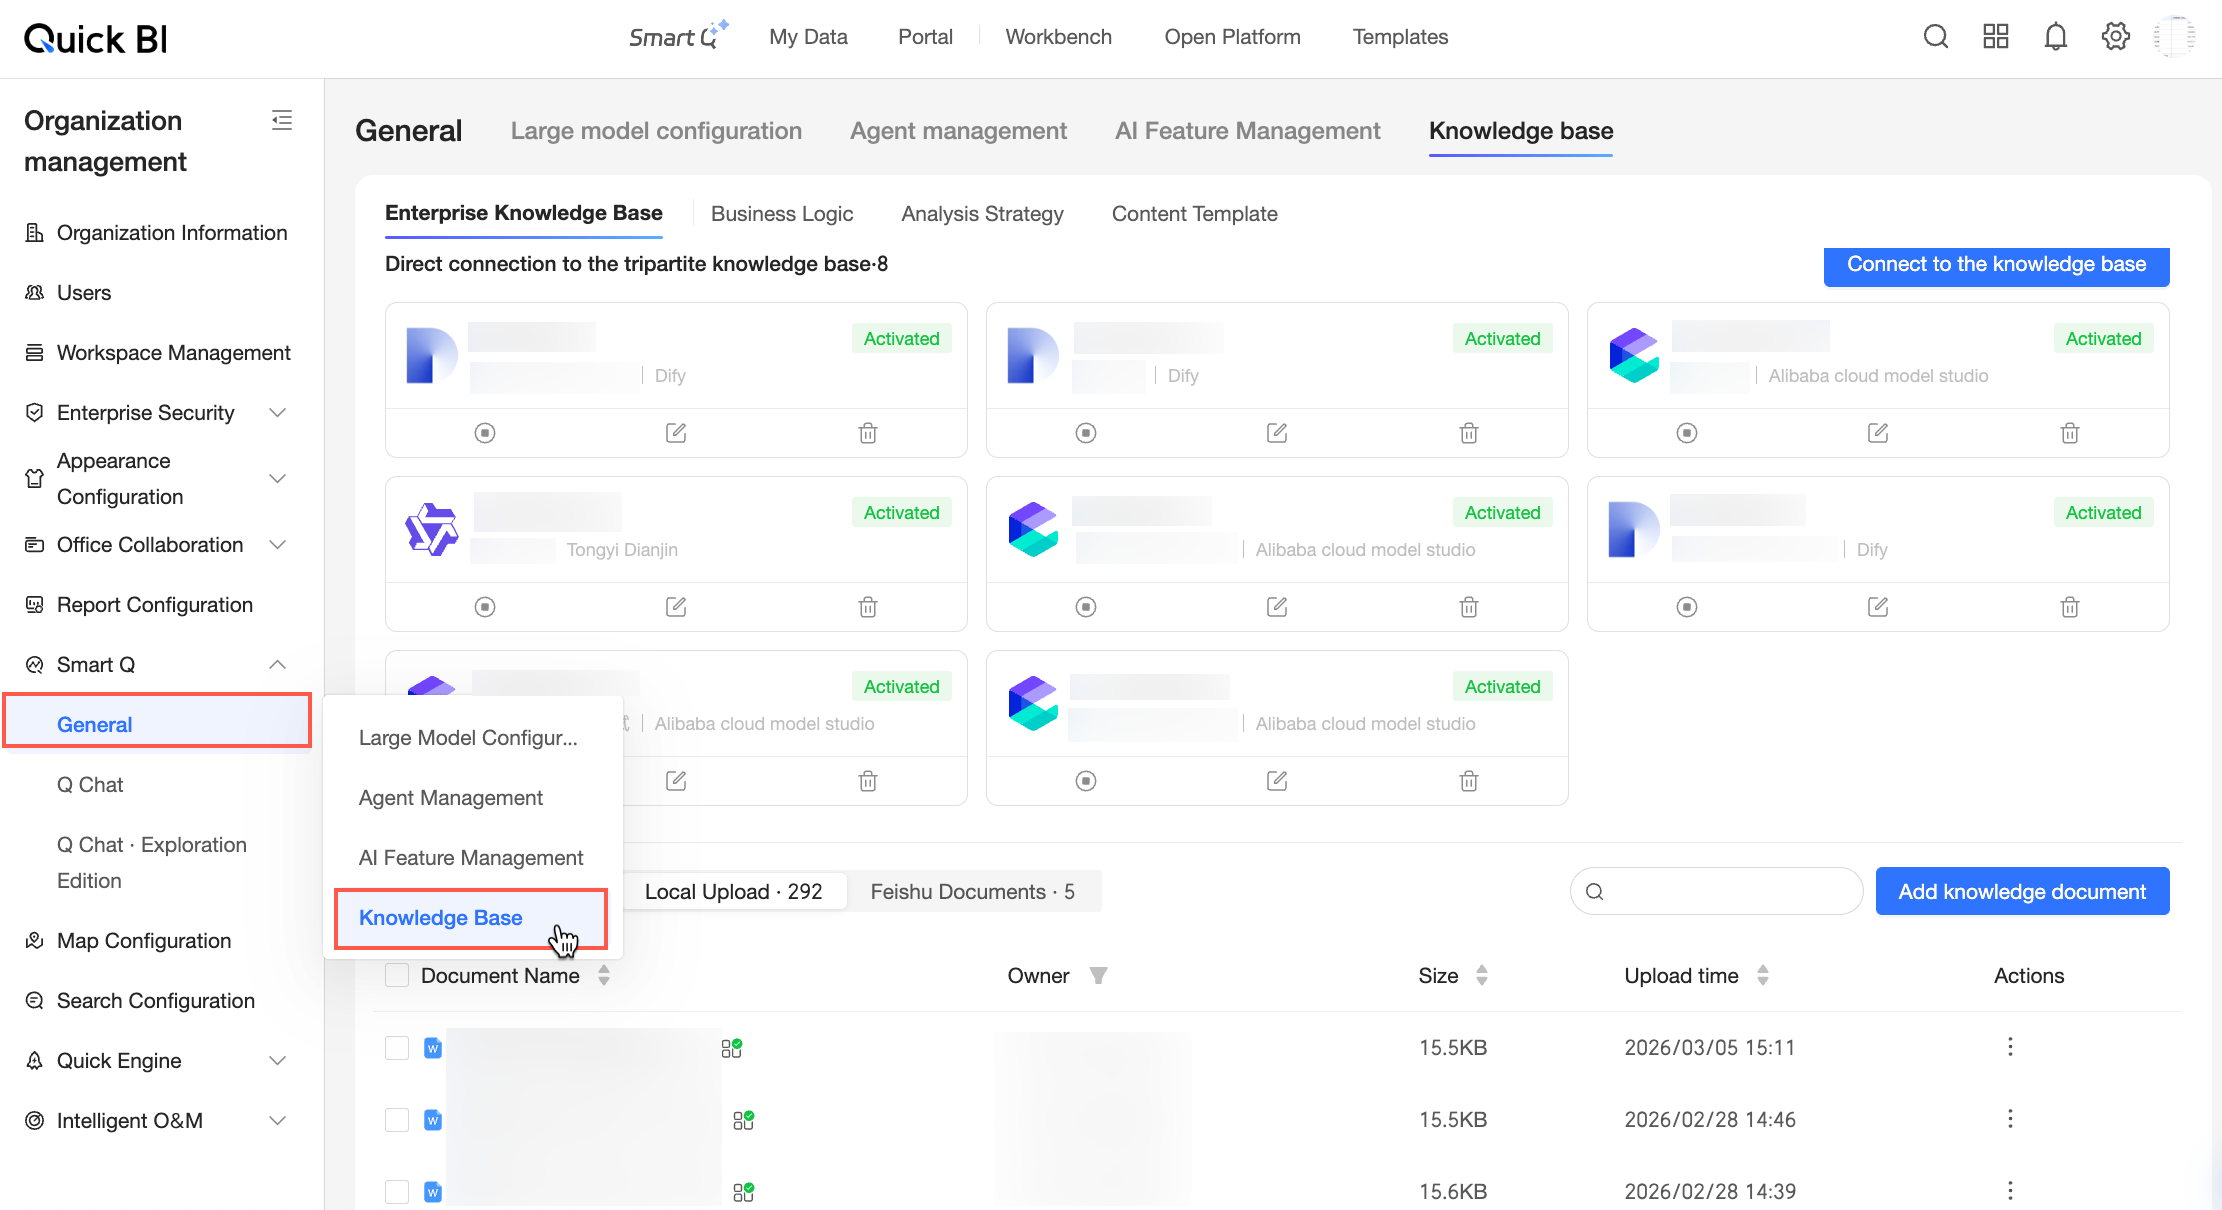Click Connect to the knowledge base
Screen dimensions: 2222x1210
[1996, 265]
